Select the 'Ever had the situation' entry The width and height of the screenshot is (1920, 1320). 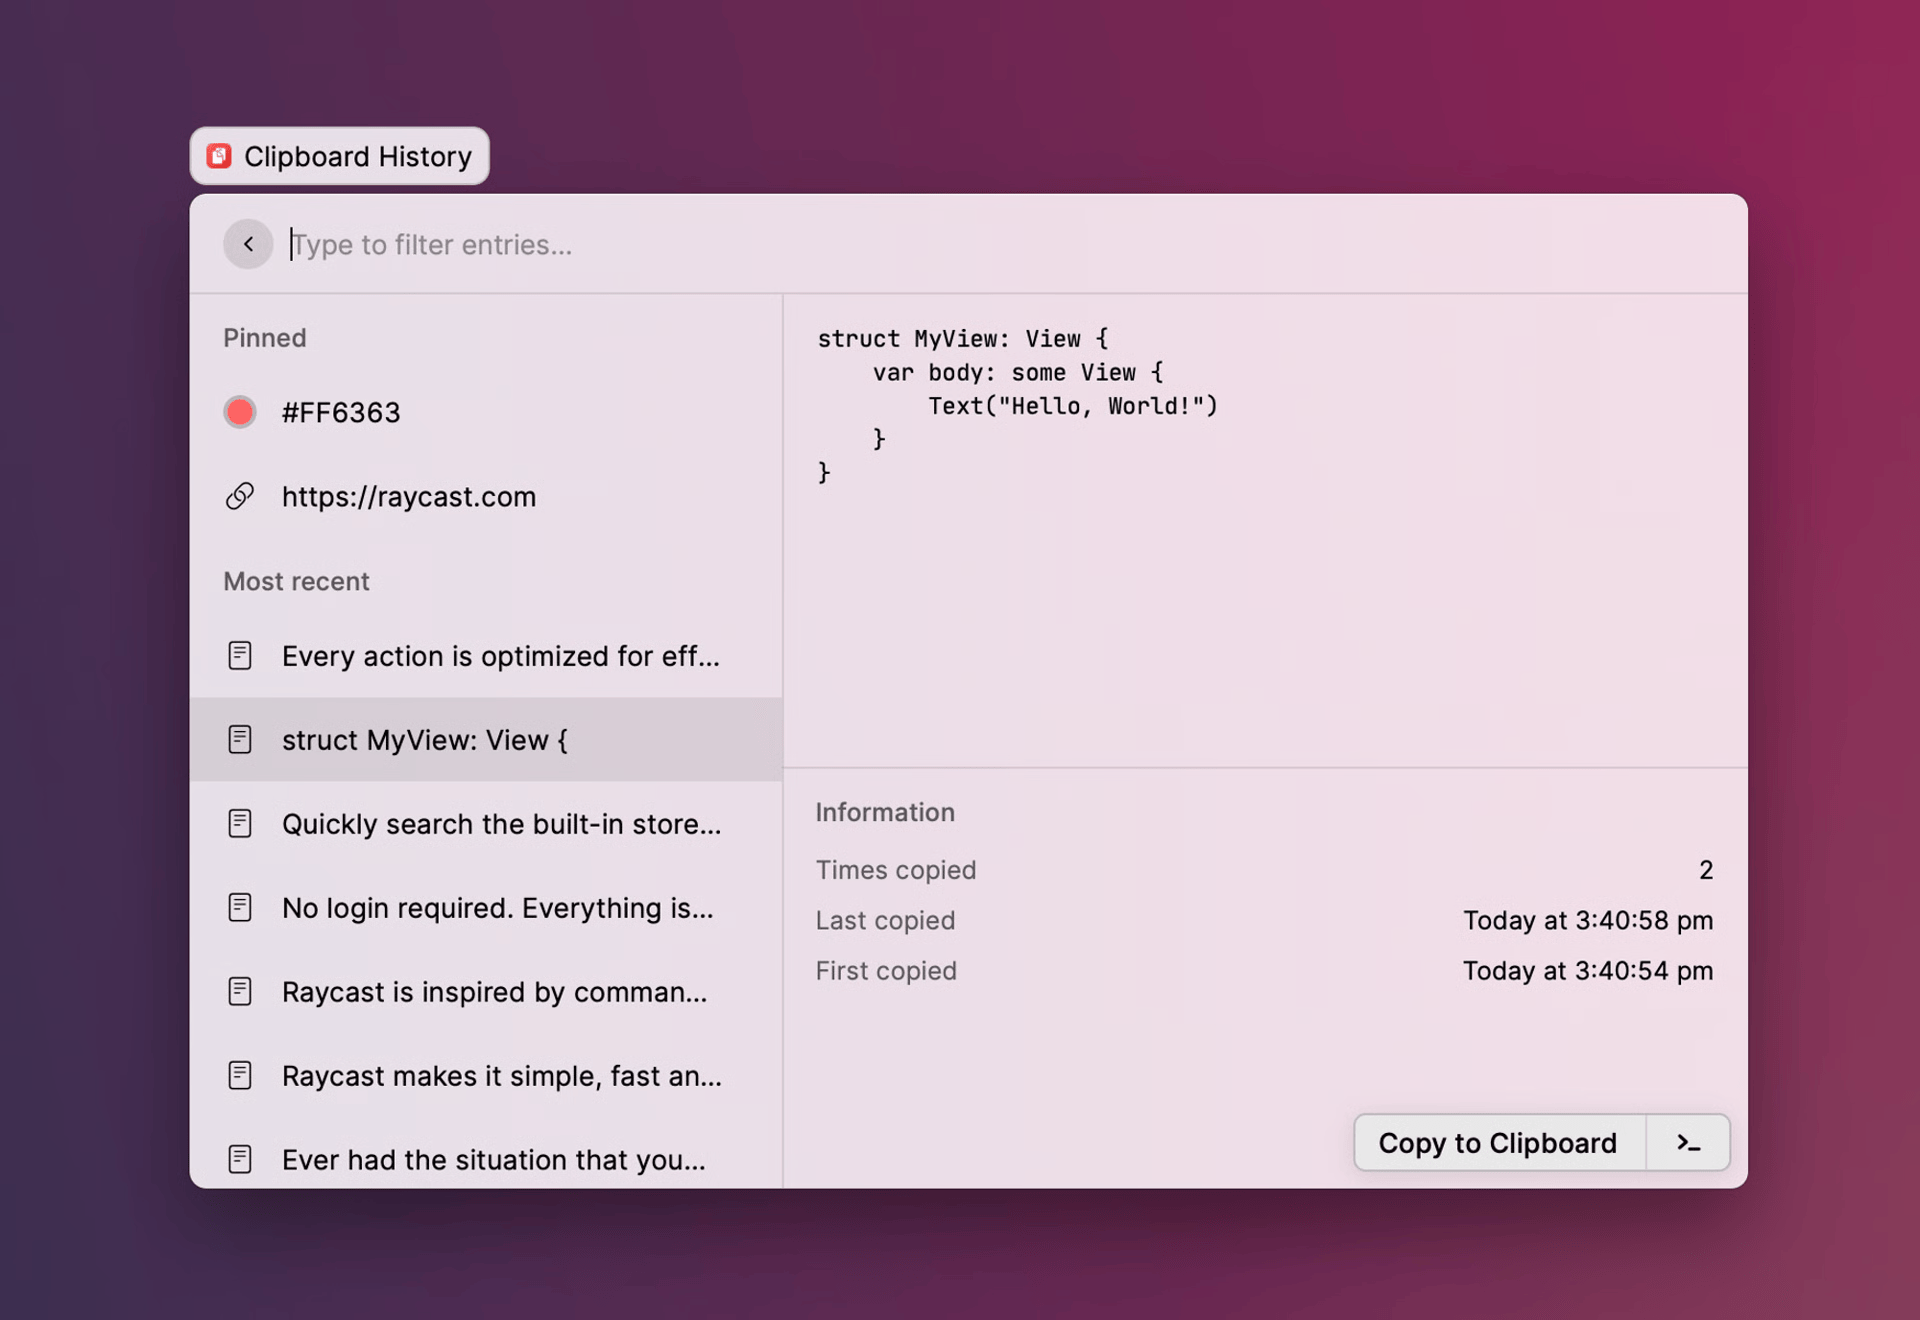pos(492,1160)
